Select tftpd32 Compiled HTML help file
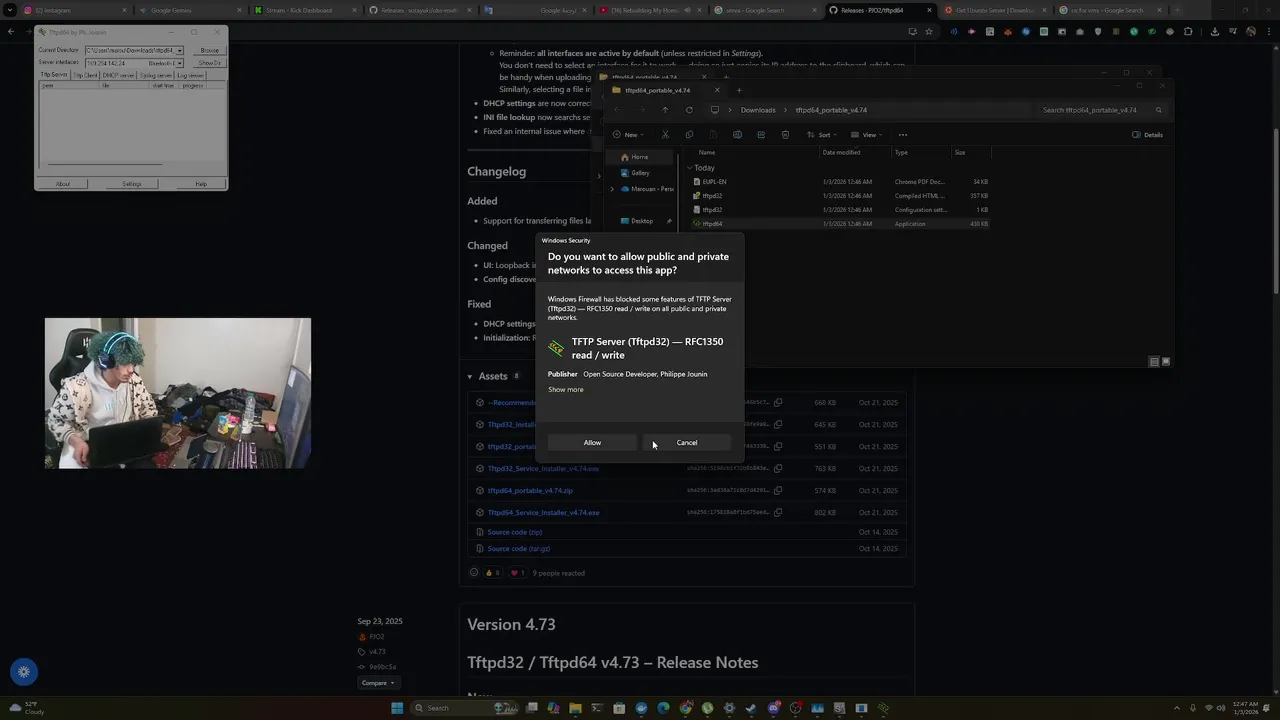Screen dimensions: 1280x720 coord(840,196)
